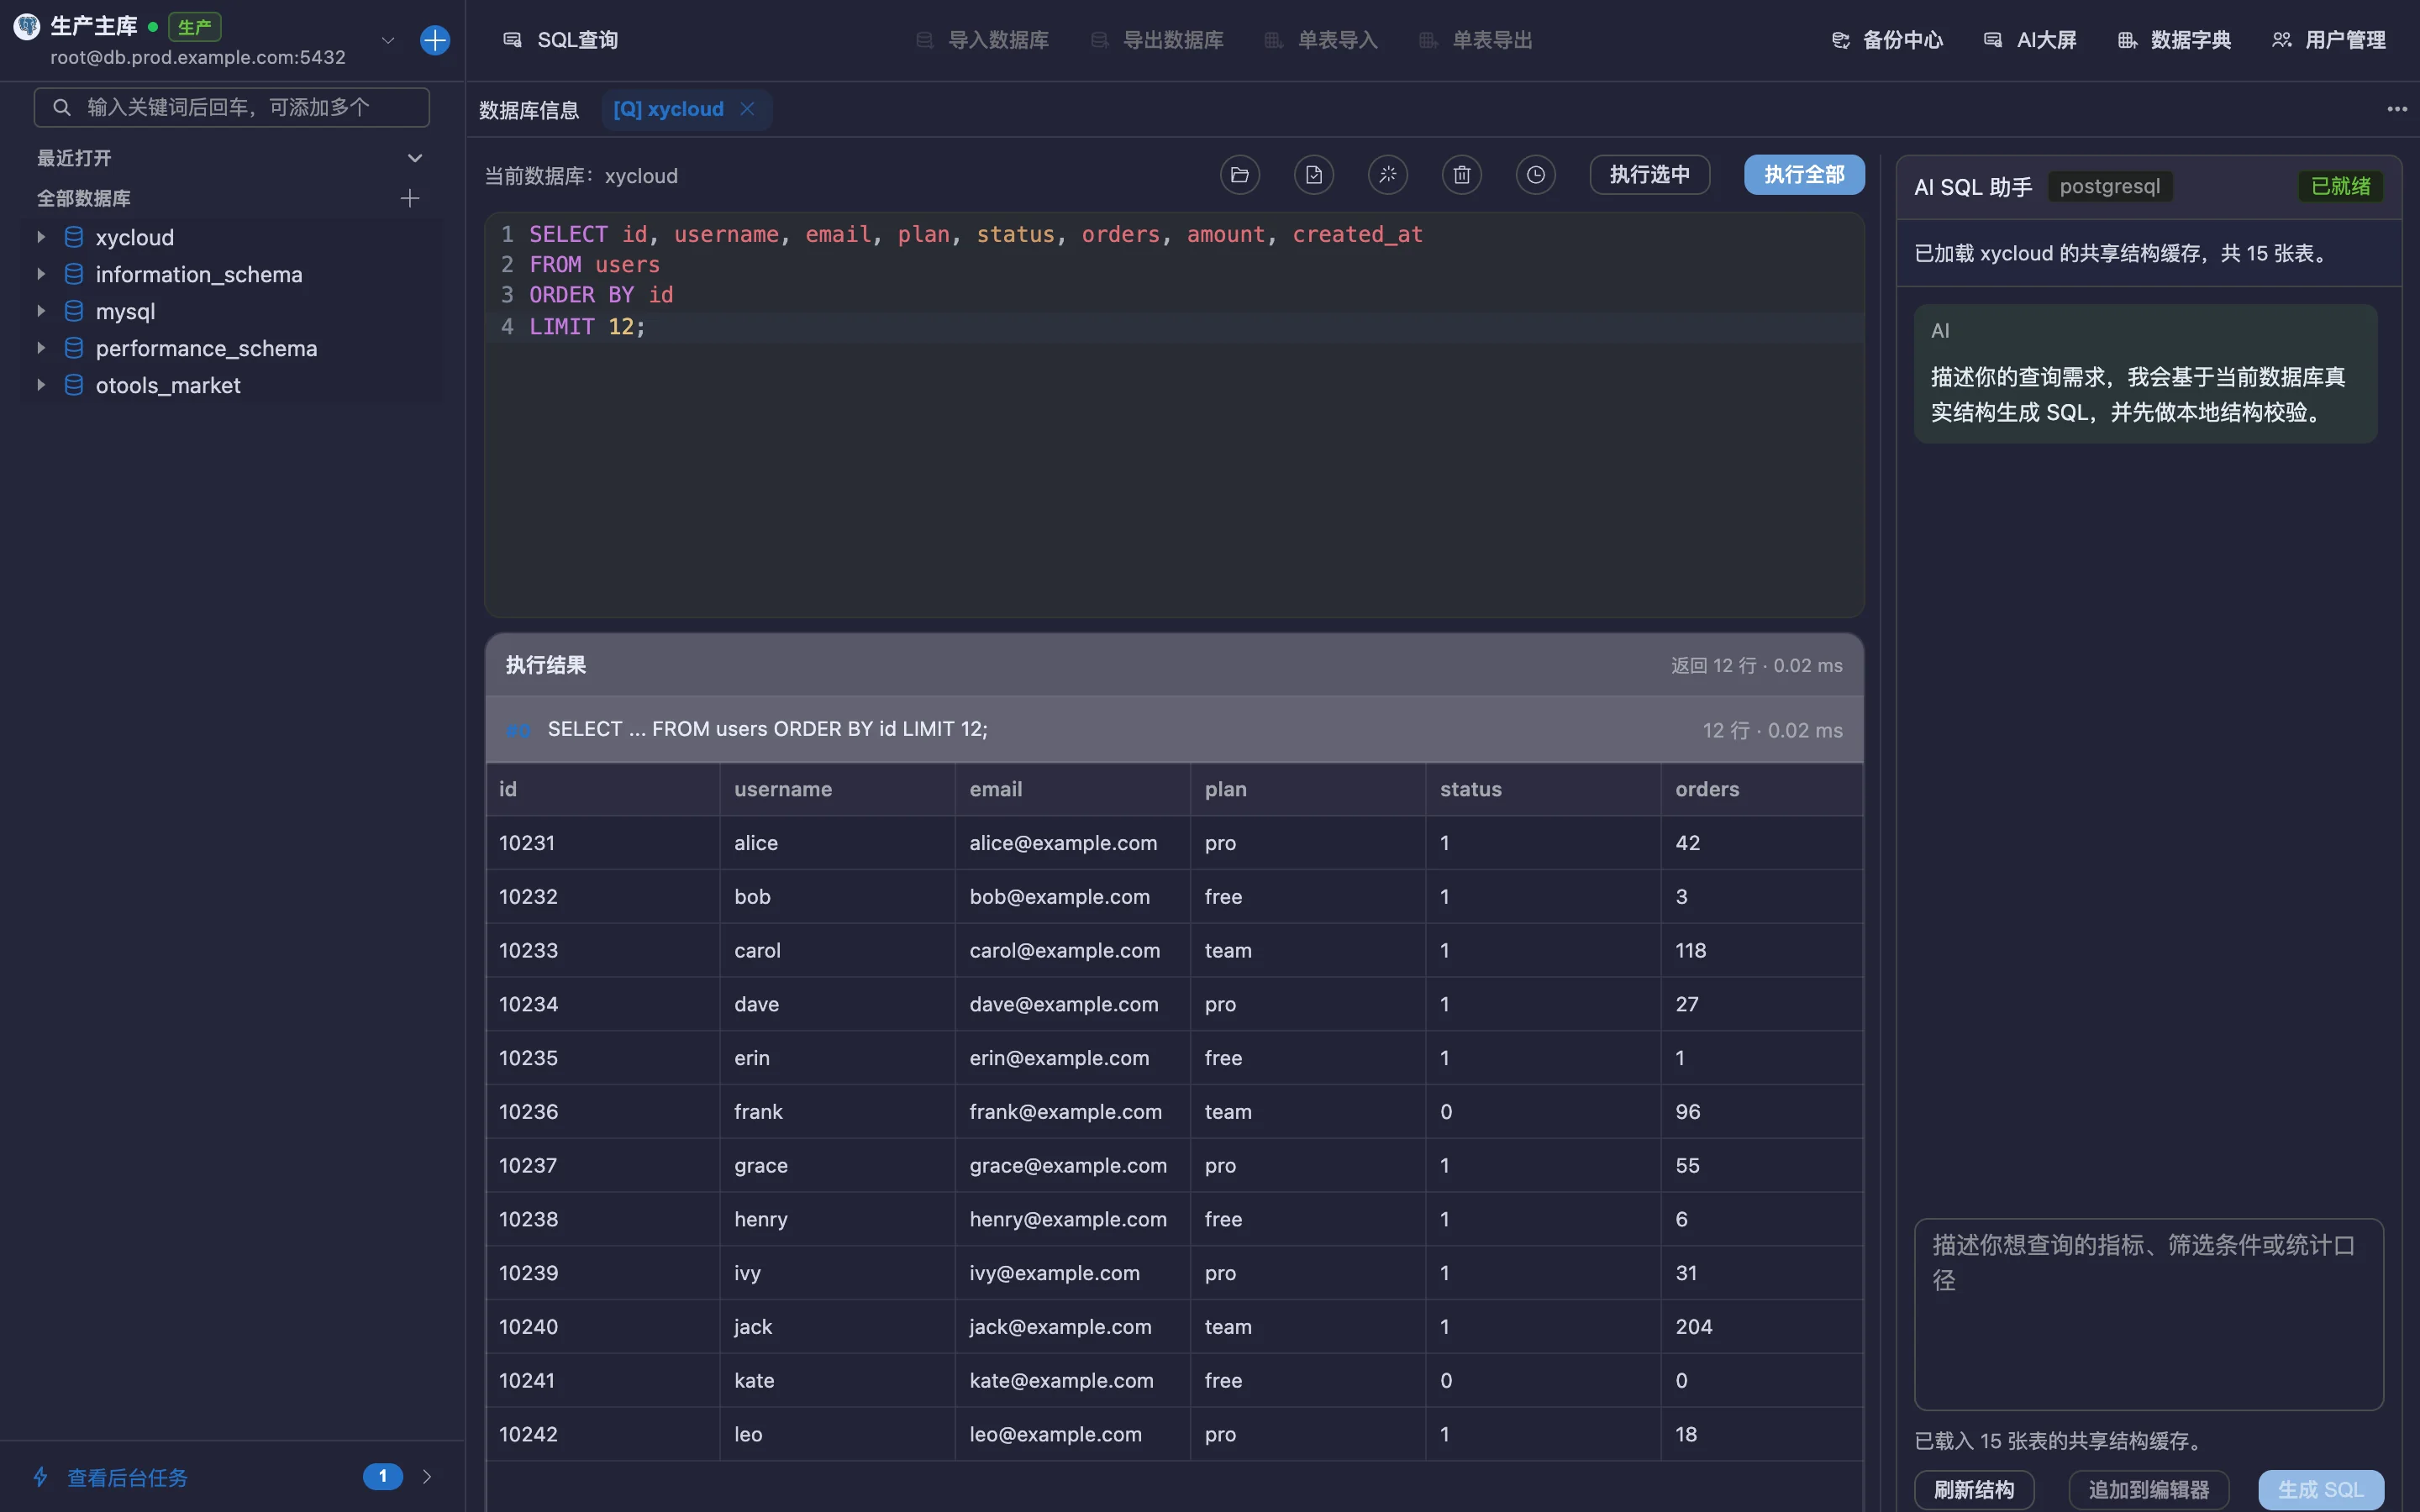Click the 刷新结构 button
Image resolution: width=2420 pixels, height=1512 pixels.
(1974, 1490)
